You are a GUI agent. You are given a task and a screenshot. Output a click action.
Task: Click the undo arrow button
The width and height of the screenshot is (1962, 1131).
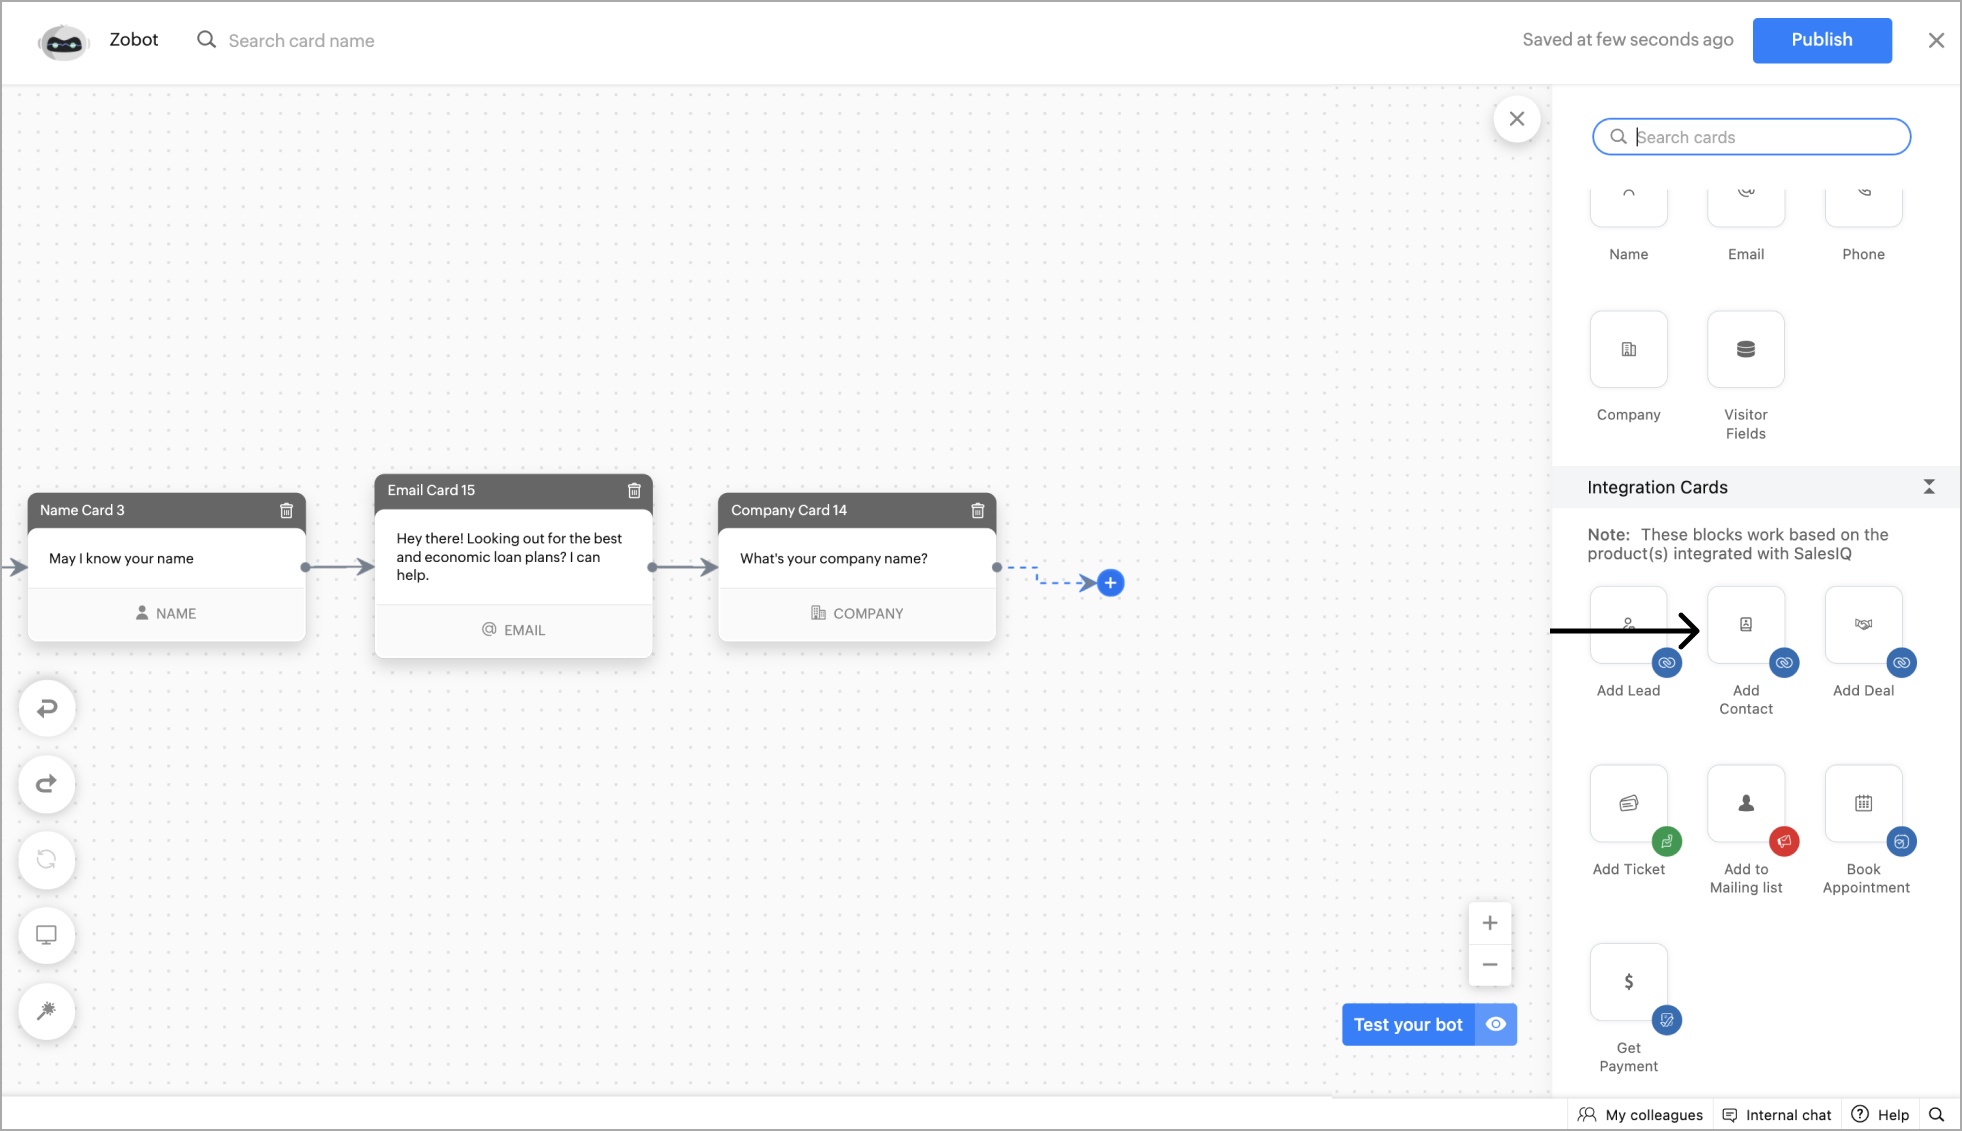47,709
